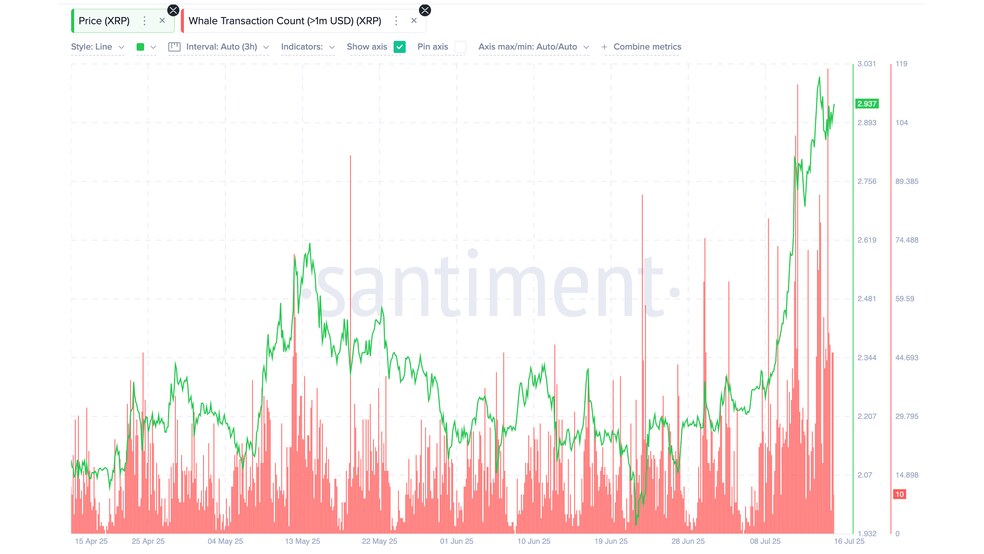Open Whale Transaction Count three-dot options menu
The image size is (984, 554).
[x=396, y=21]
